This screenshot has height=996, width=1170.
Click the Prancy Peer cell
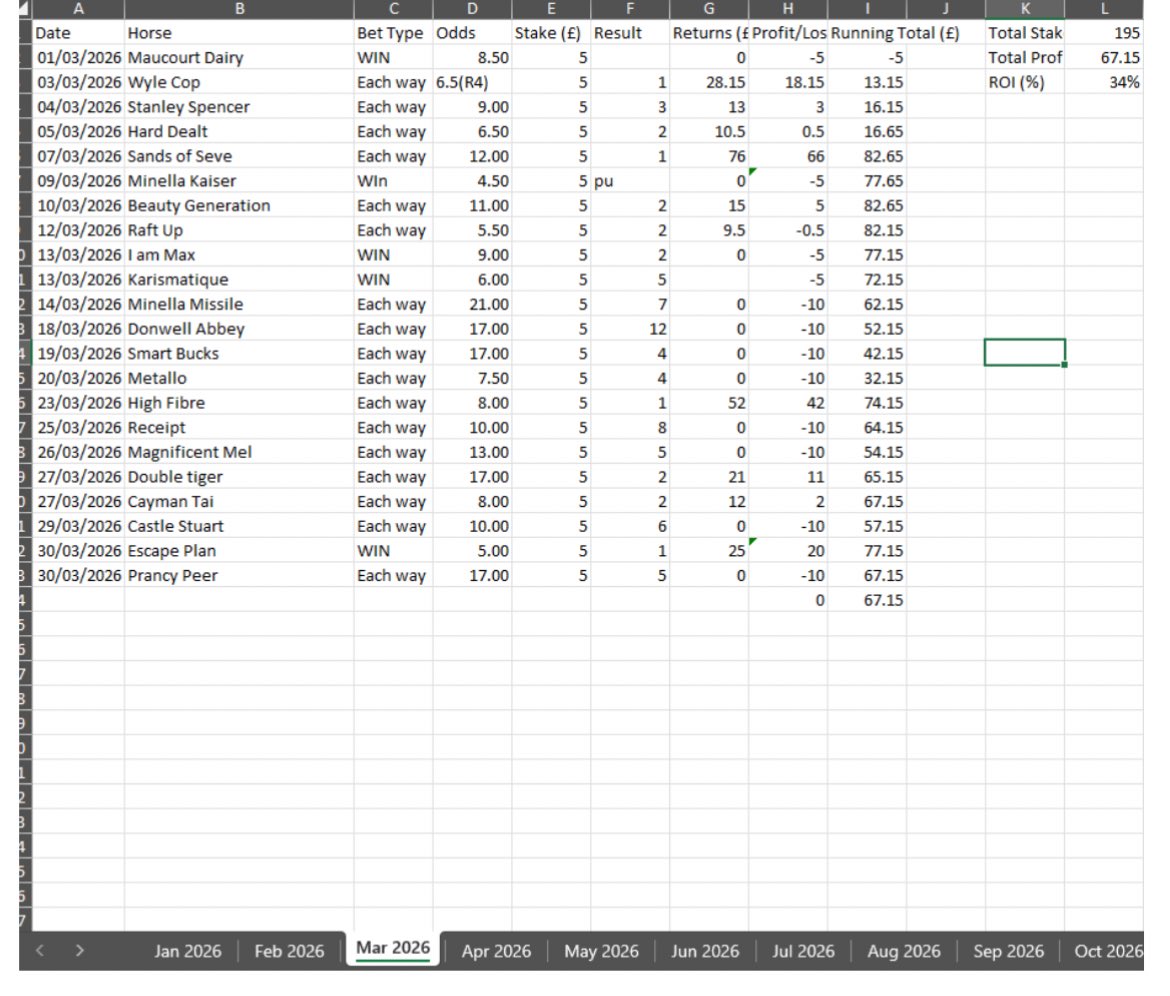click(x=239, y=574)
